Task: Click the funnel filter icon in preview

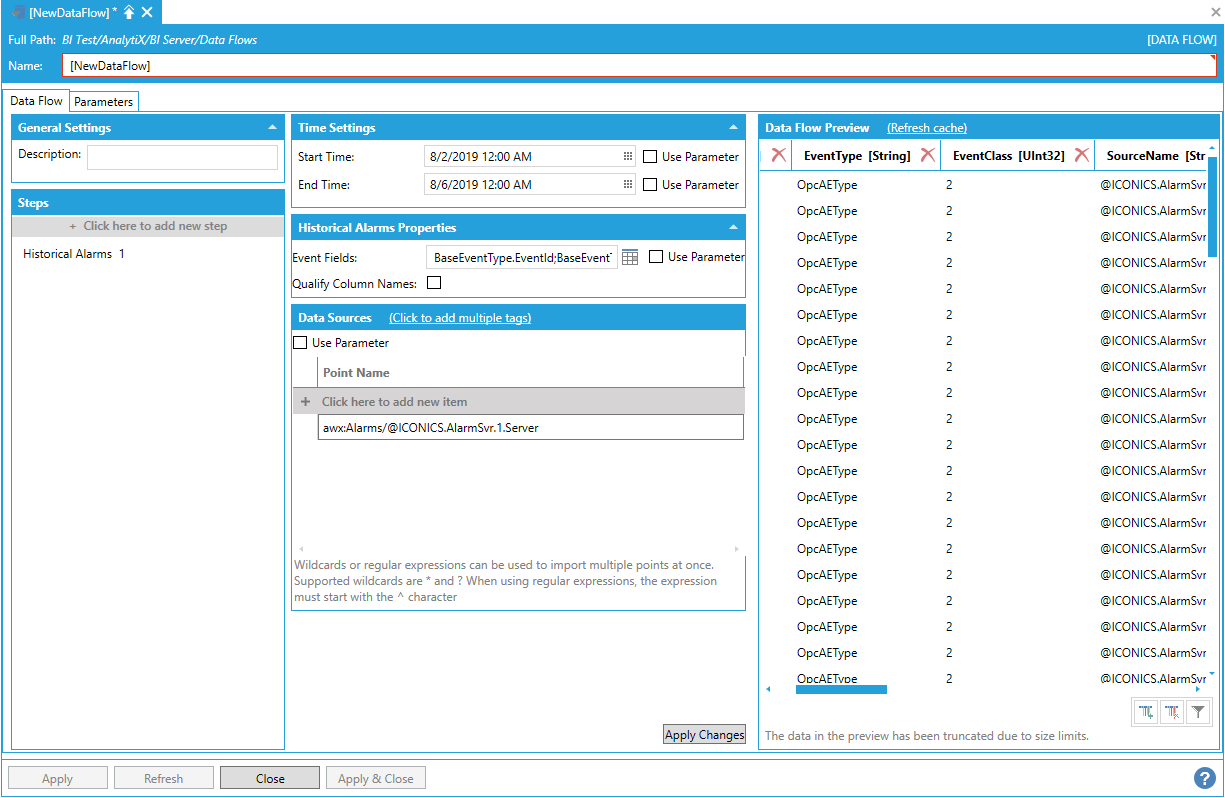Action: click(1198, 712)
